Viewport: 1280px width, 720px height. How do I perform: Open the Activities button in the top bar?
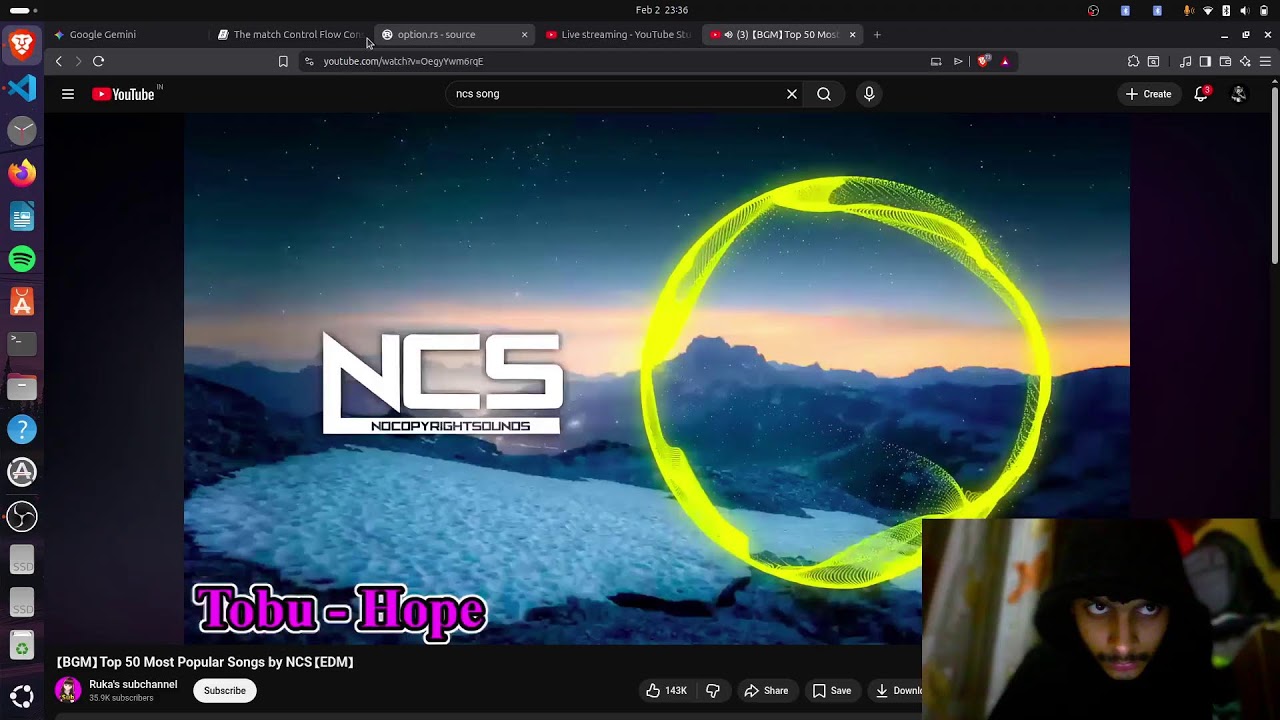pos(22,10)
